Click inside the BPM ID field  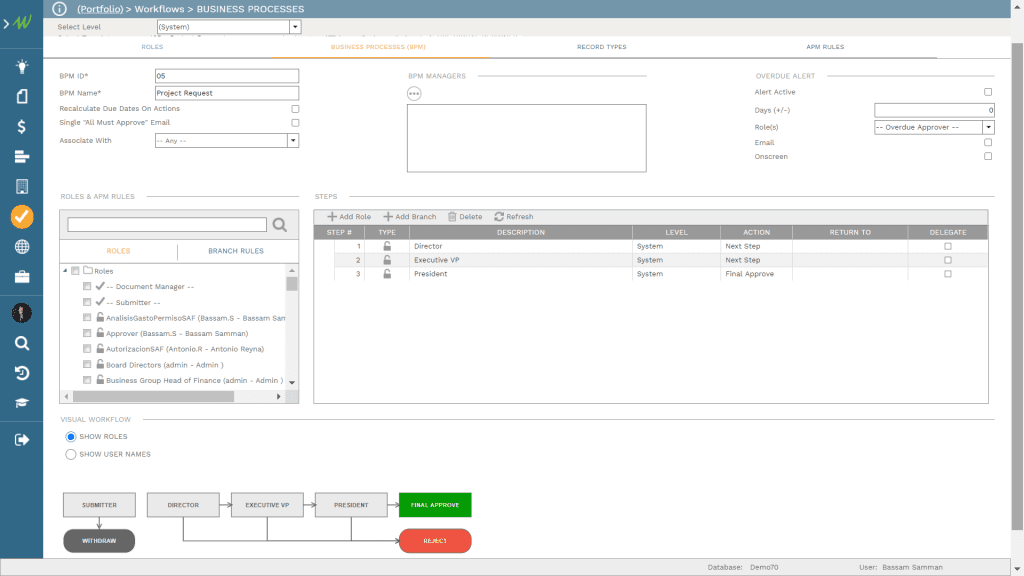click(x=227, y=76)
